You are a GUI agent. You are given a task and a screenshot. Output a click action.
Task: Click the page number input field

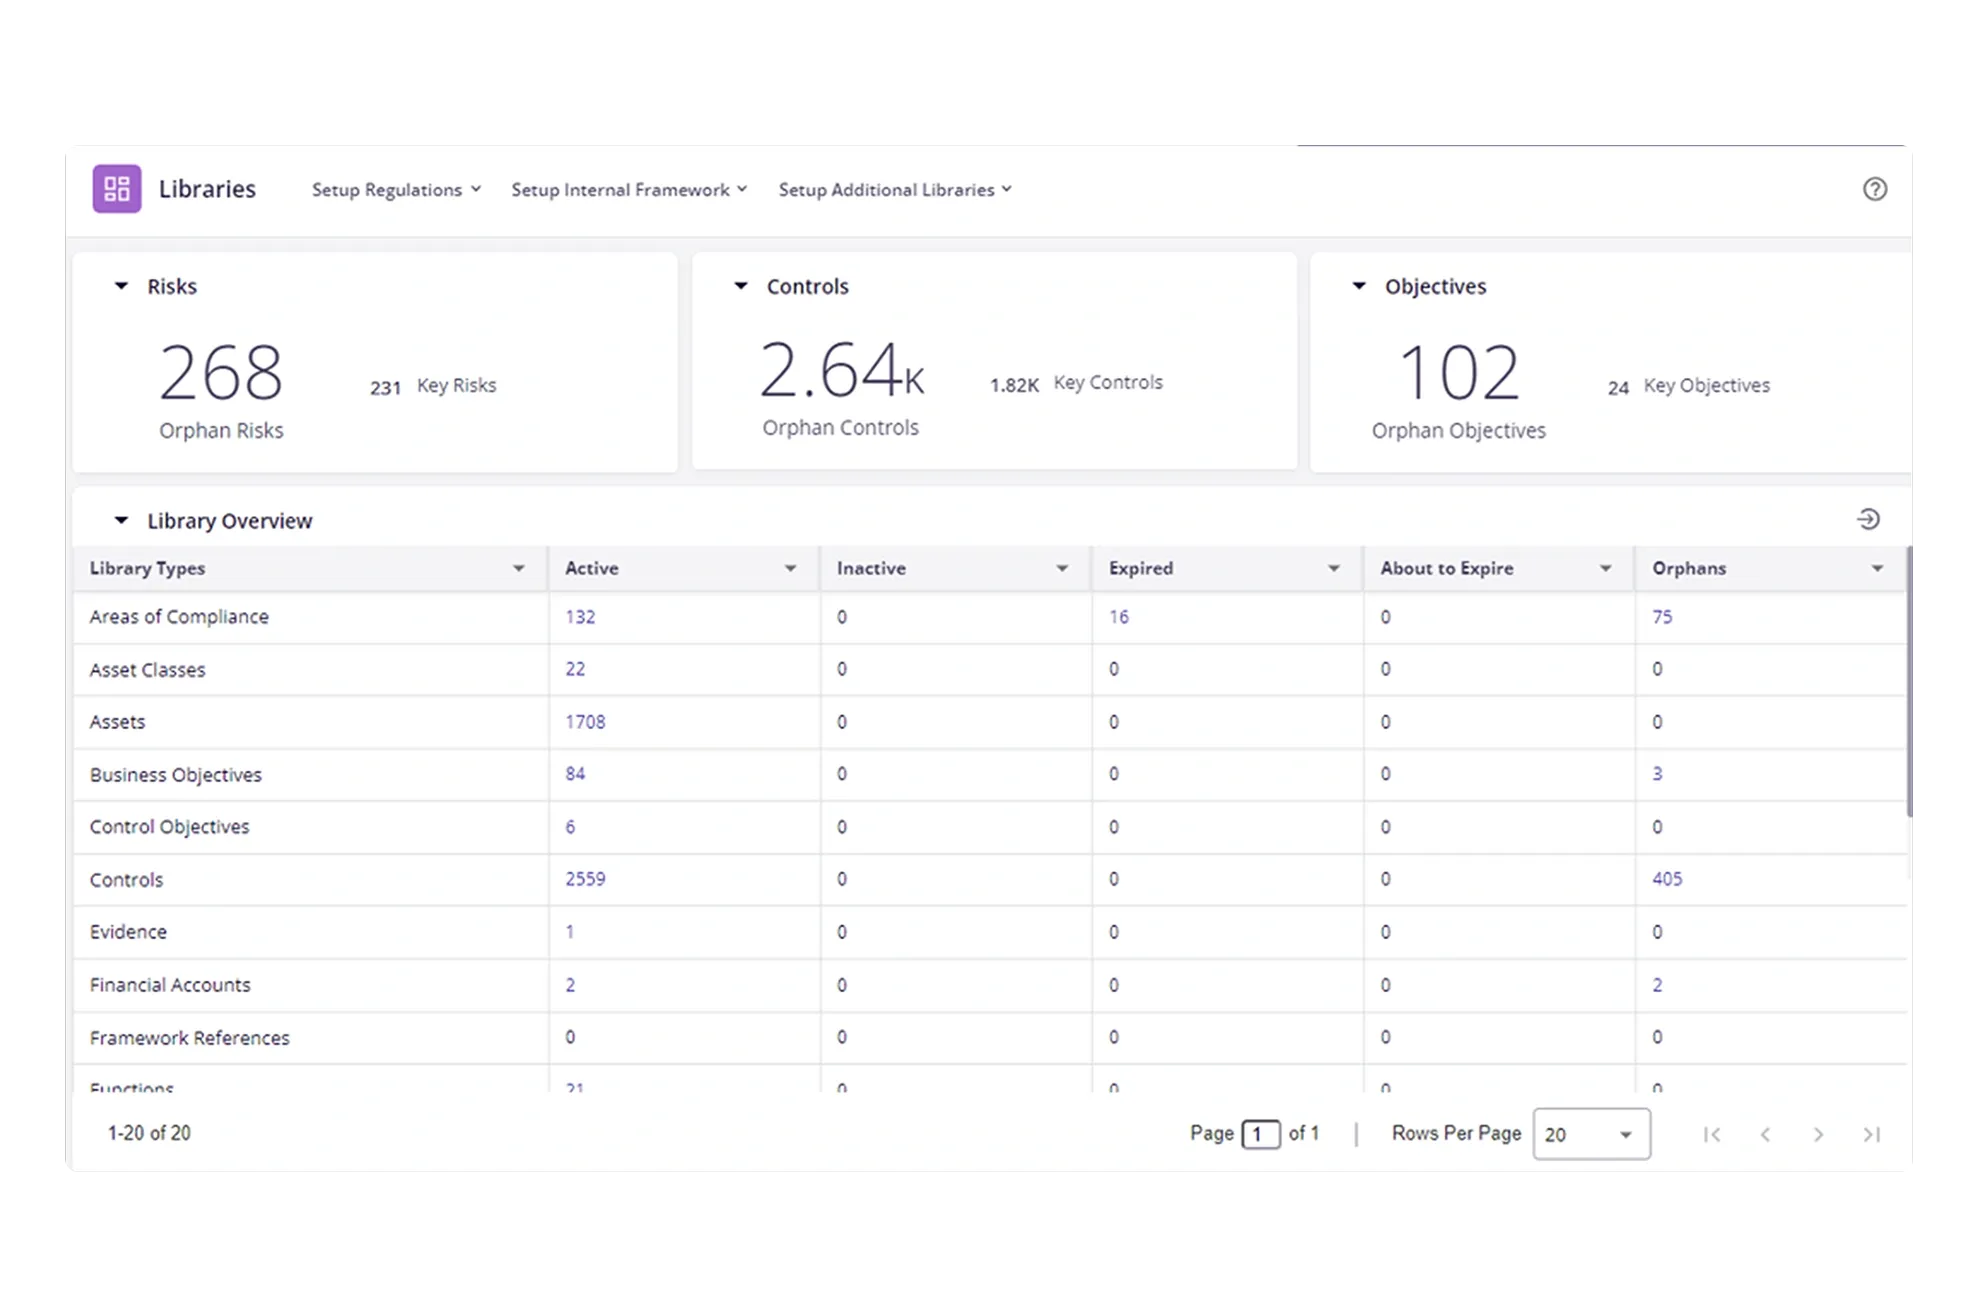point(1260,1134)
